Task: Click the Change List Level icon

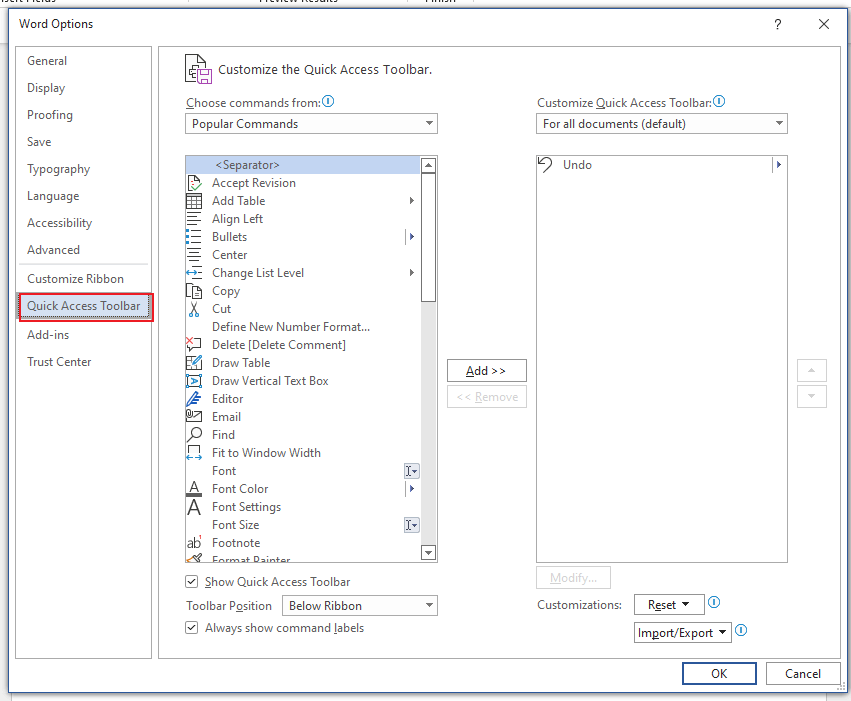Action: click(194, 273)
